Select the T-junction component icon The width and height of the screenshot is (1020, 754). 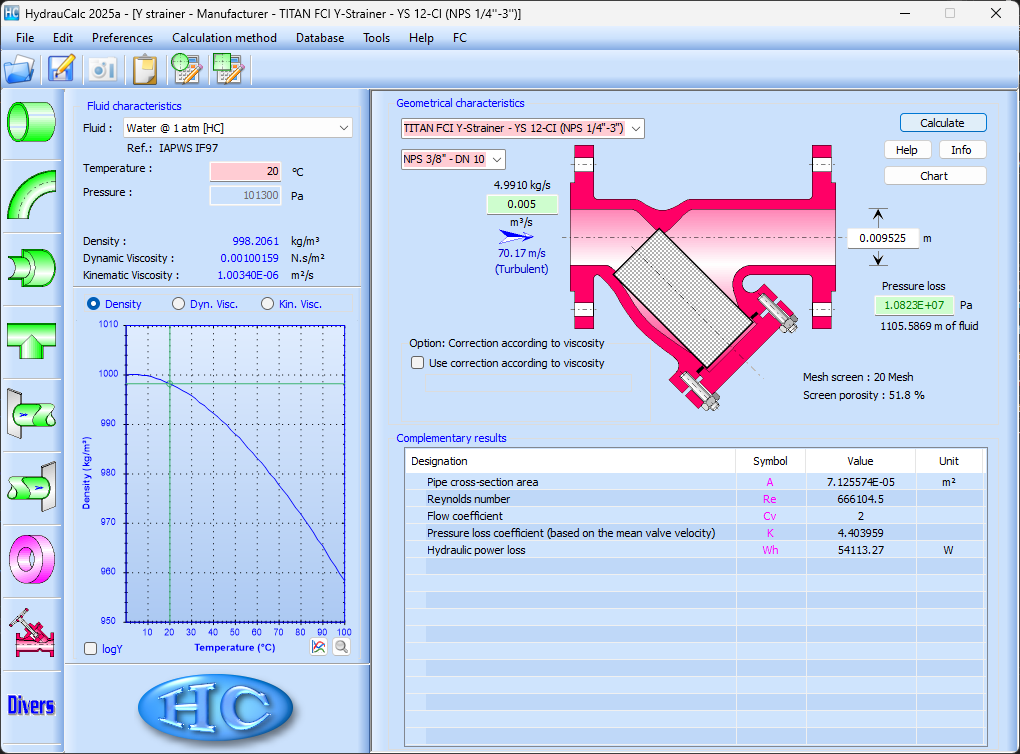point(32,342)
